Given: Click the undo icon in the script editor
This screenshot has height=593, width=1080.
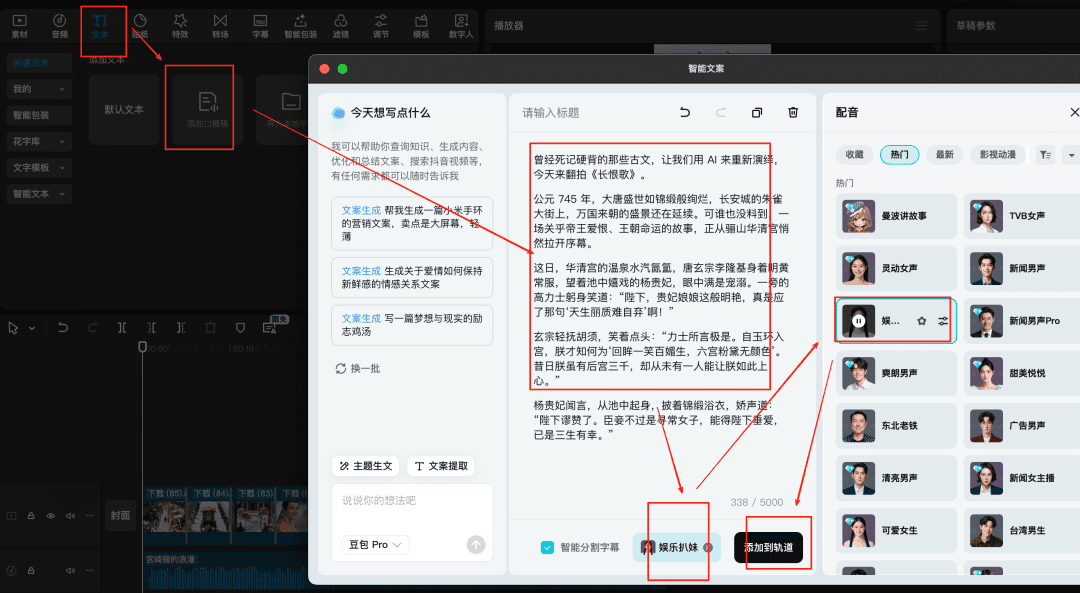Looking at the screenshot, I should pos(685,113).
